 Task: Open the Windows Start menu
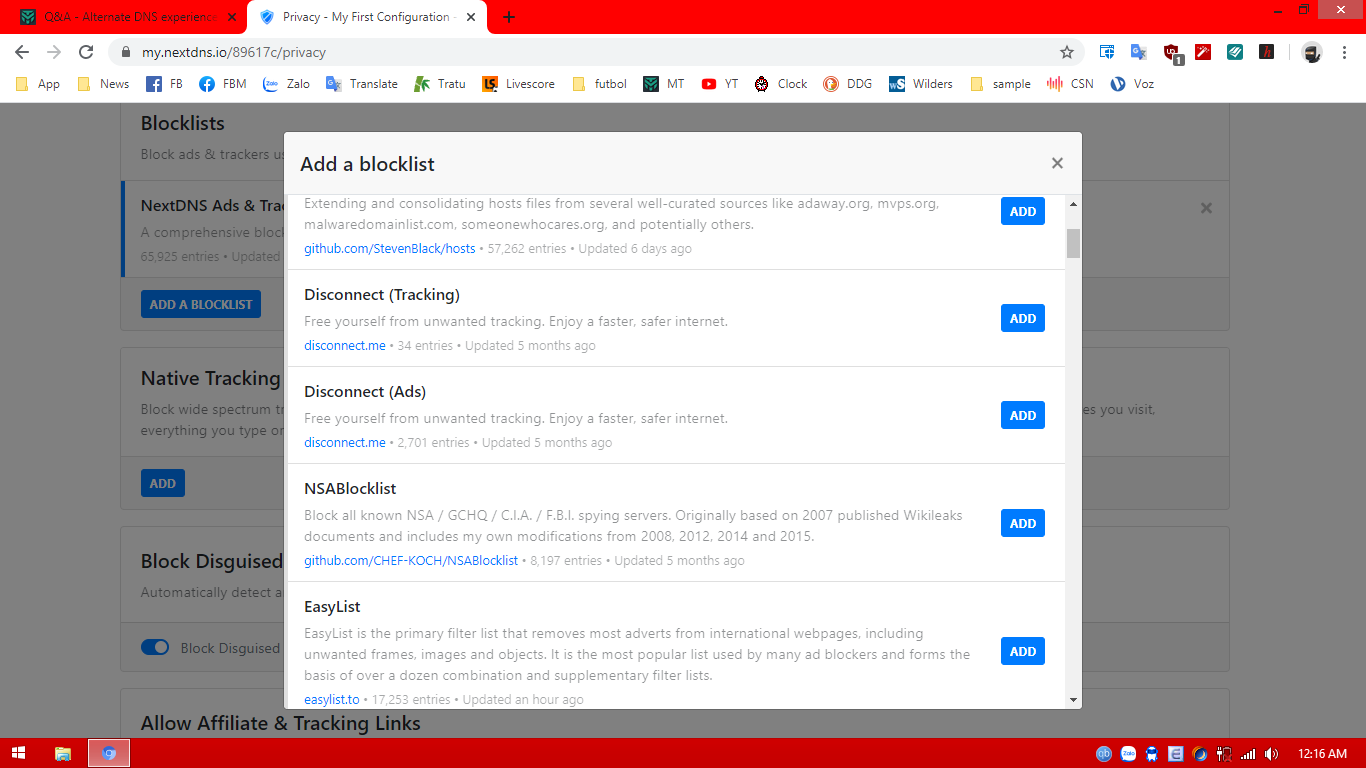[x=17, y=753]
